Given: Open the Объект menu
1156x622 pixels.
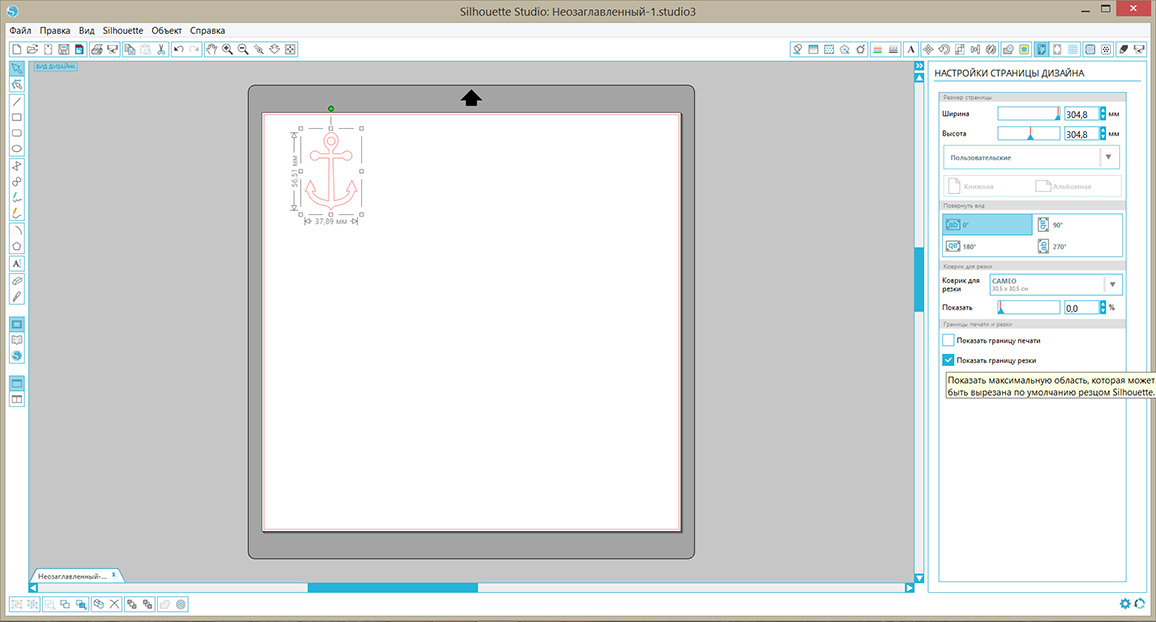Looking at the screenshot, I should coord(166,31).
